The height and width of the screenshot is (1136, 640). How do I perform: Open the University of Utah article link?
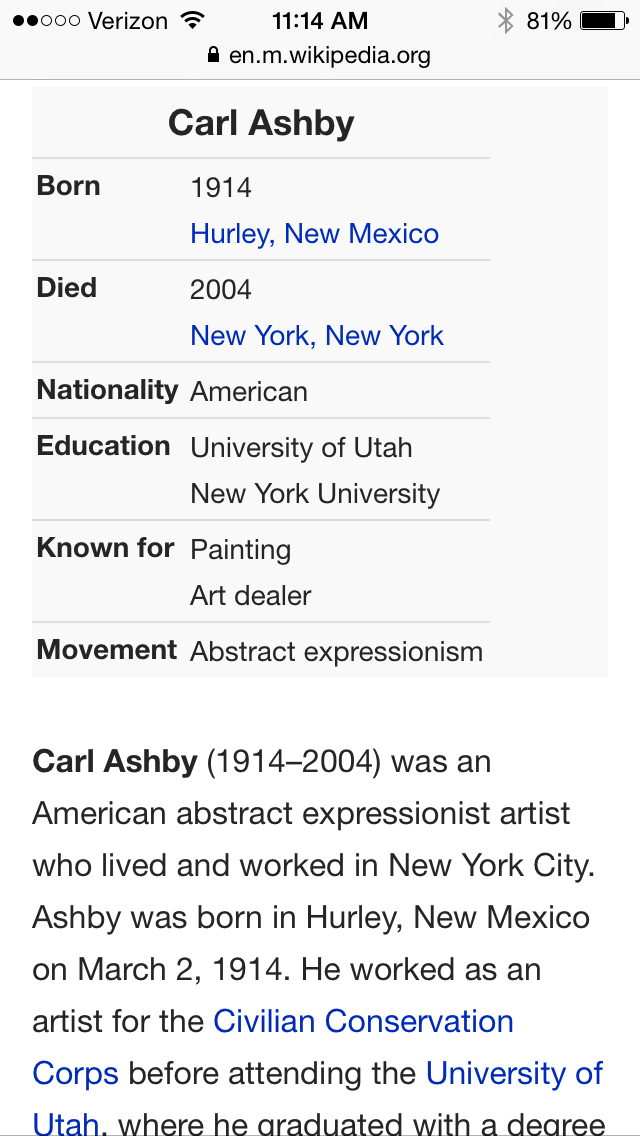coord(514,1073)
